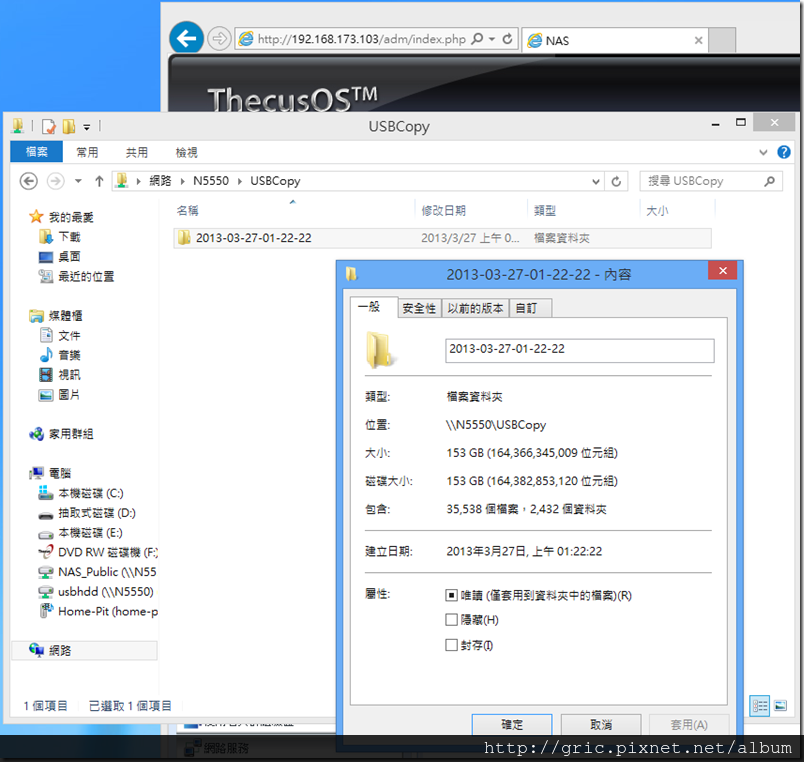Open the quick access toolbar customize dropdown
The image size is (804, 762).
[x=87, y=127]
